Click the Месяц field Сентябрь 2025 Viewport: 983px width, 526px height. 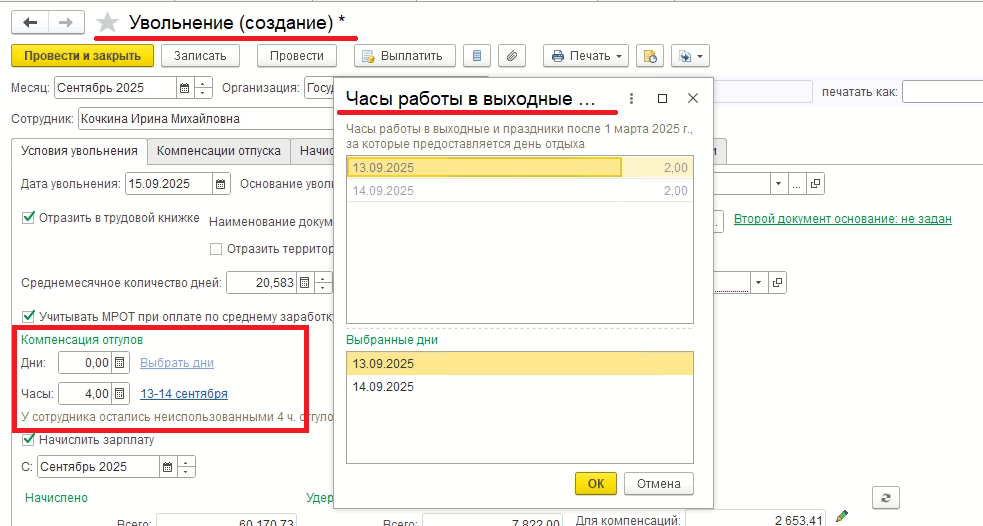[115, 88]
